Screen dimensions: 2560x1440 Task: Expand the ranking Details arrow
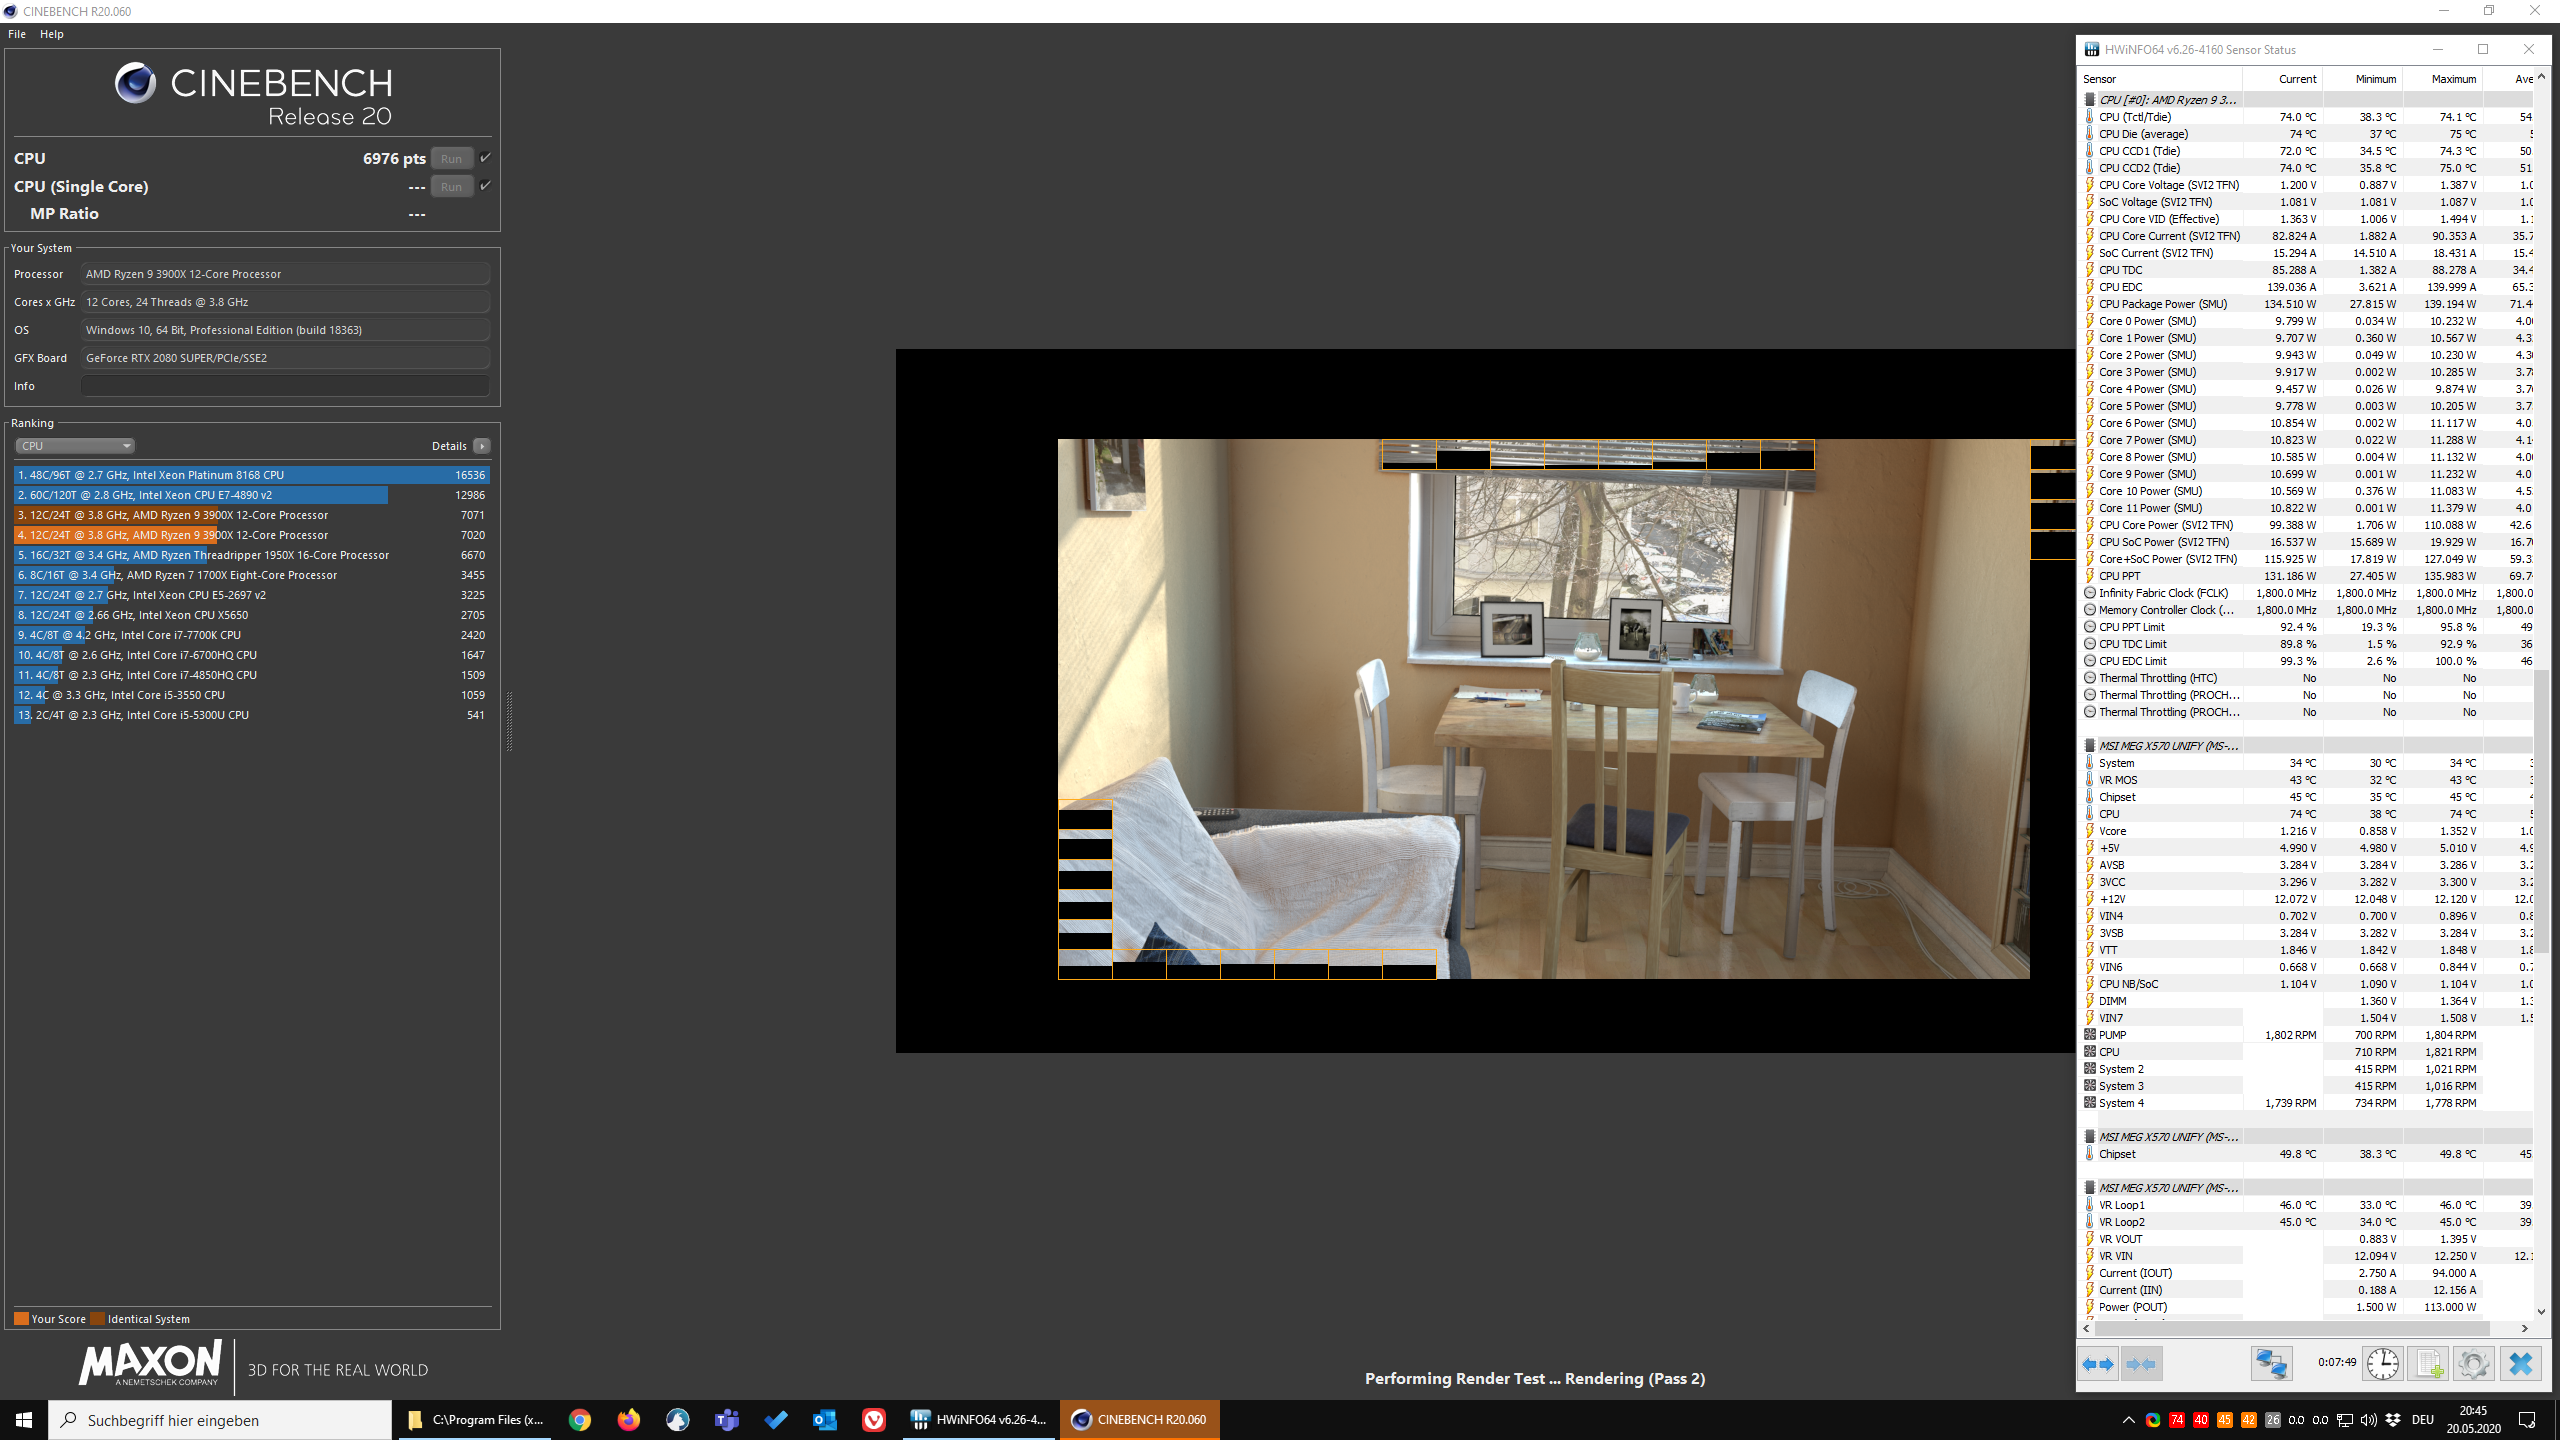tap(482, 446)
